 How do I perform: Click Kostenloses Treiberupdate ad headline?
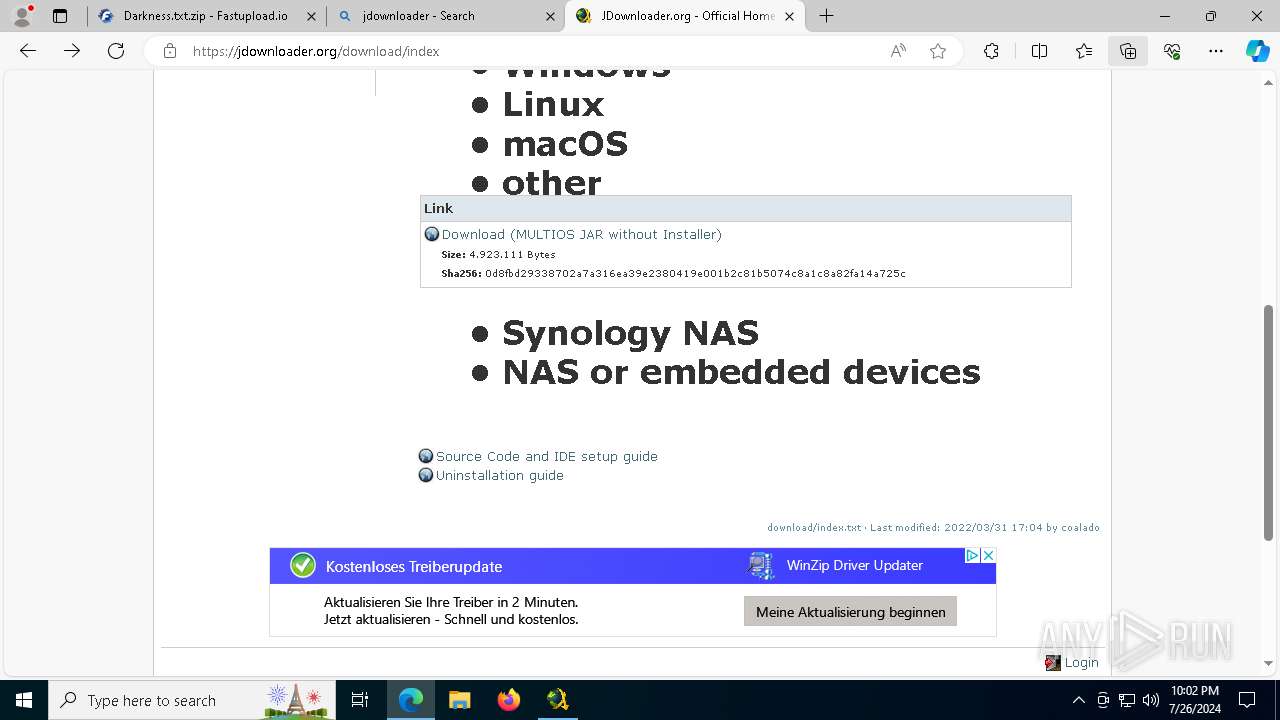[414, 566]
